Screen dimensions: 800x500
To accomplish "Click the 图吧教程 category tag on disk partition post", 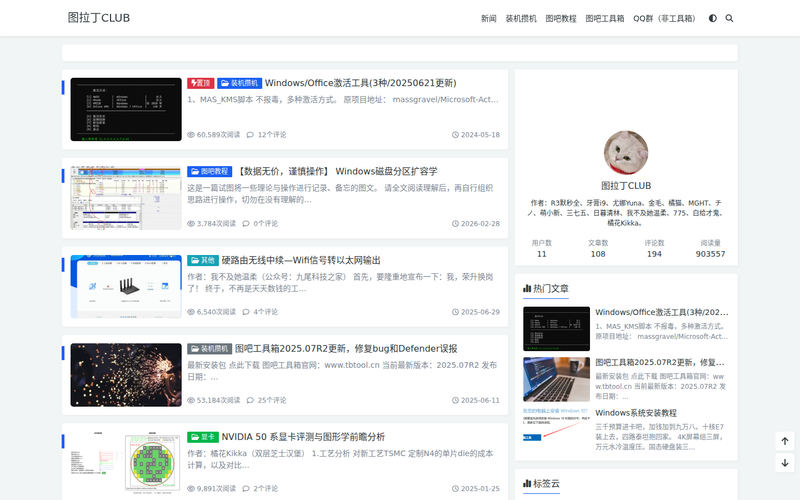I will coord(210,171).
